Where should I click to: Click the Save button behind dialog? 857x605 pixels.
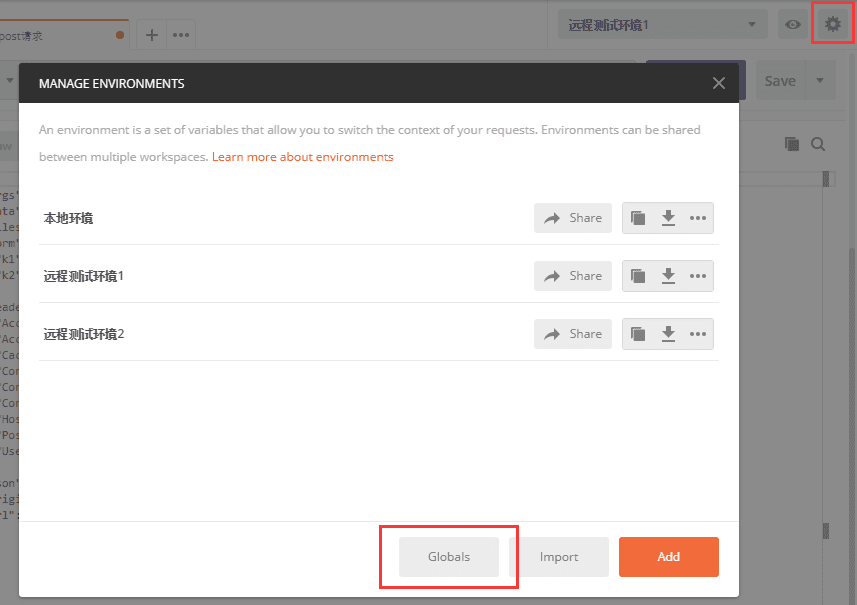tap(780, 81)
